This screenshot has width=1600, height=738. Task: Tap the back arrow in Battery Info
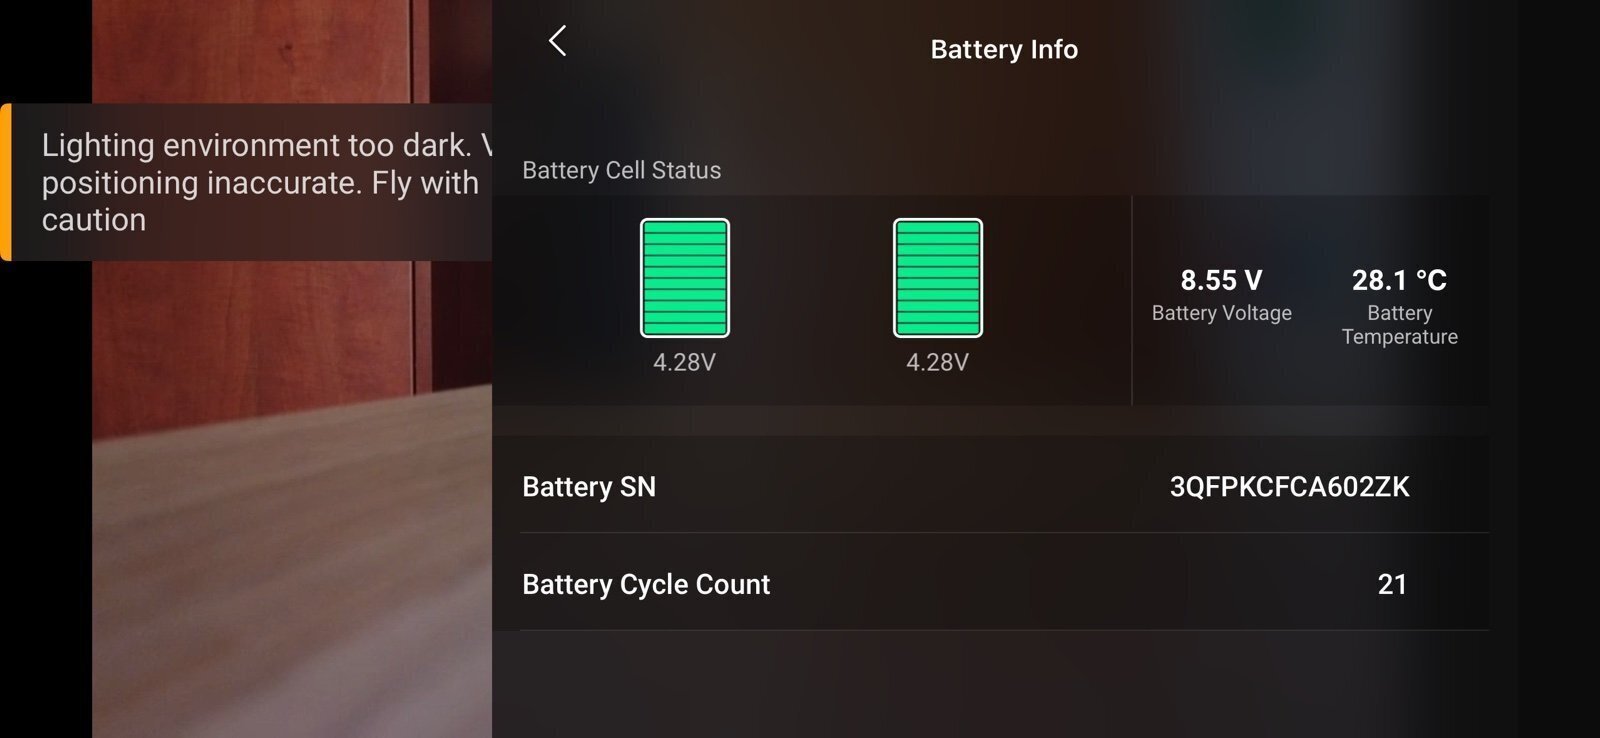coord(558,41)
